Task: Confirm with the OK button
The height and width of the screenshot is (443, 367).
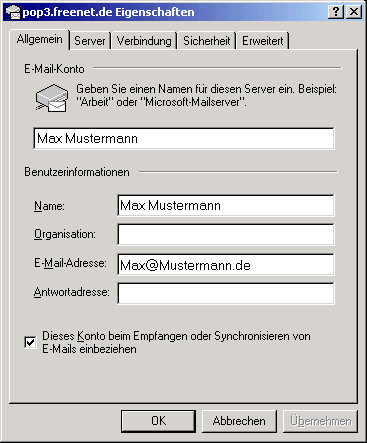Action: coord(158,421)
